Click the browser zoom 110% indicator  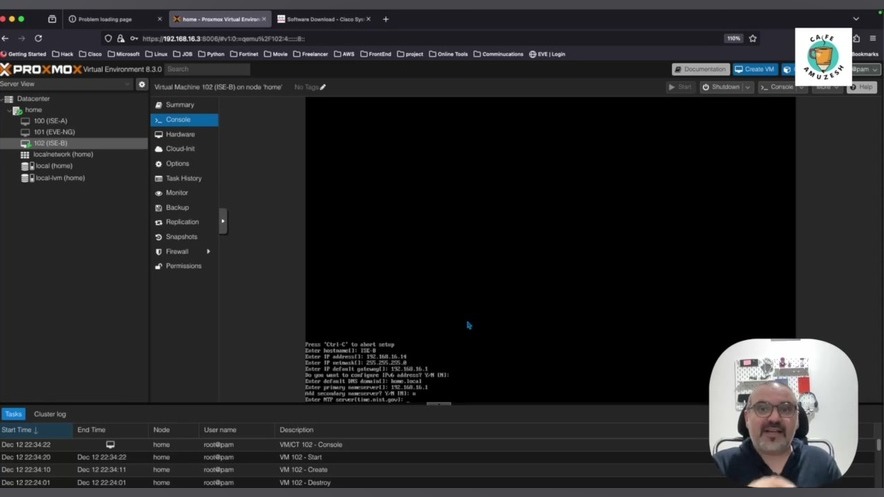coord(733,38)
